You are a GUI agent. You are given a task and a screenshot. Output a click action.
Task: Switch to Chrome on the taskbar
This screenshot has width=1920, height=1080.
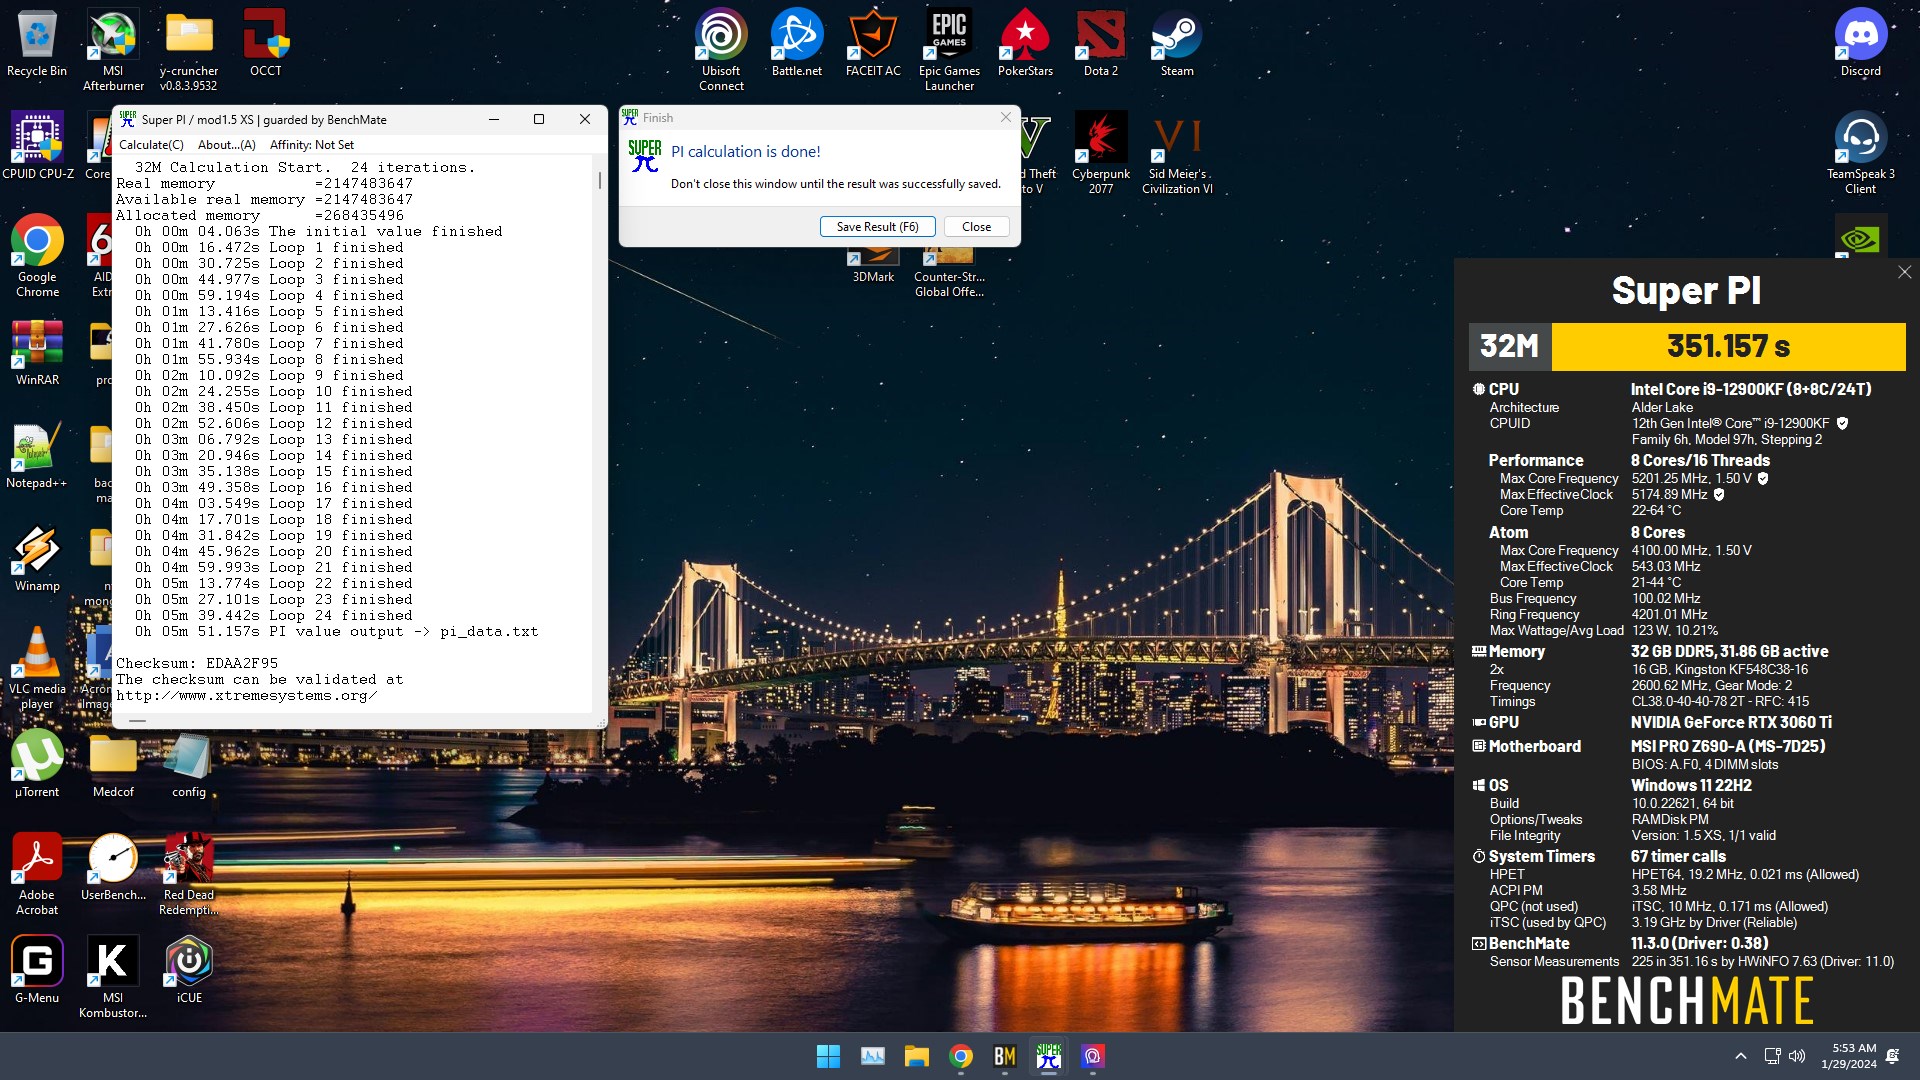961,1056
